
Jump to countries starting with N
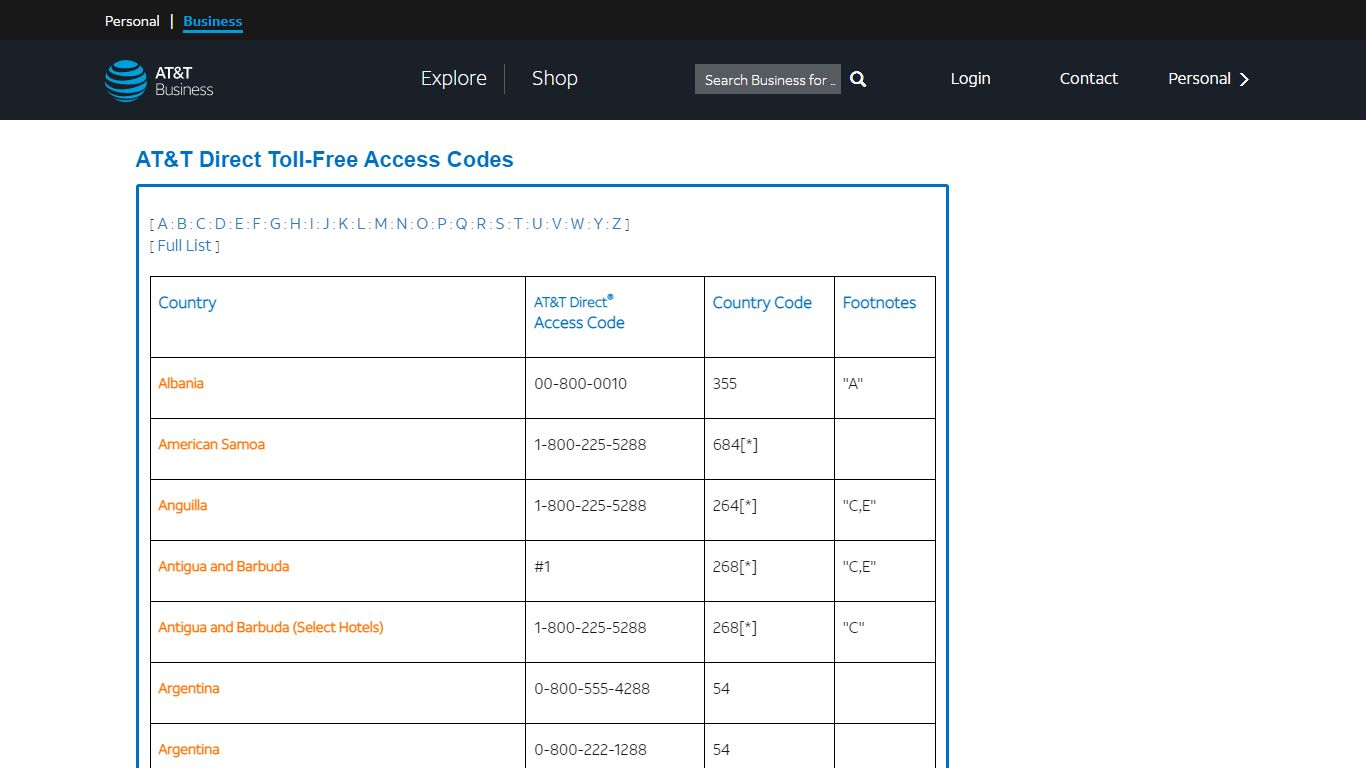tap(401, 224)
